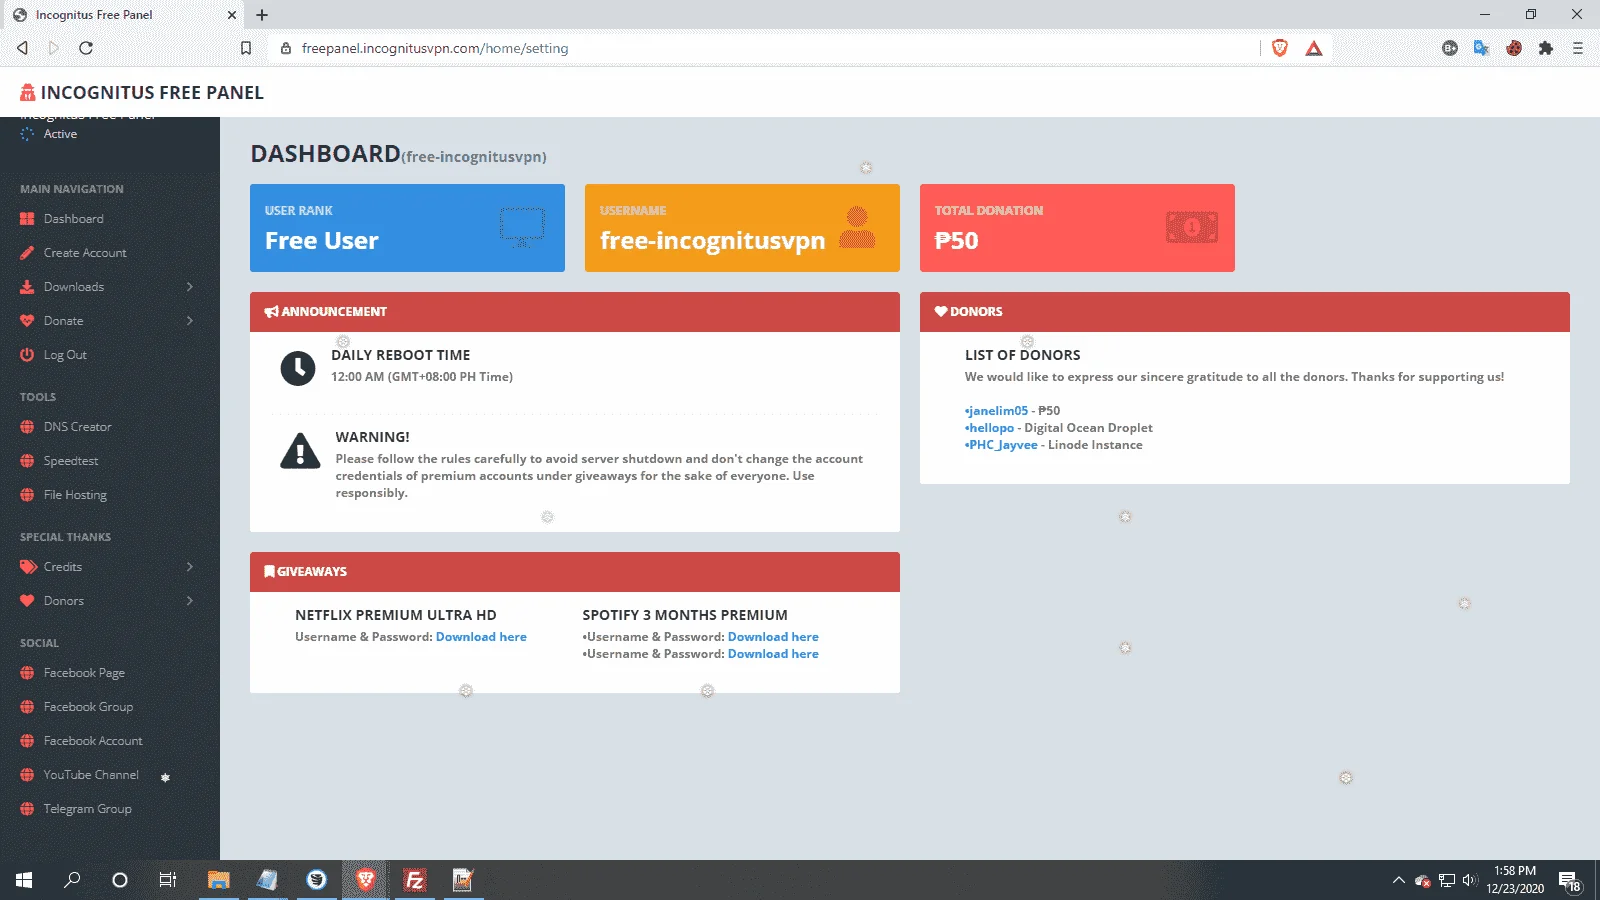
Task: Click the File Hosting globe icon
Action: tap(27, 495)
